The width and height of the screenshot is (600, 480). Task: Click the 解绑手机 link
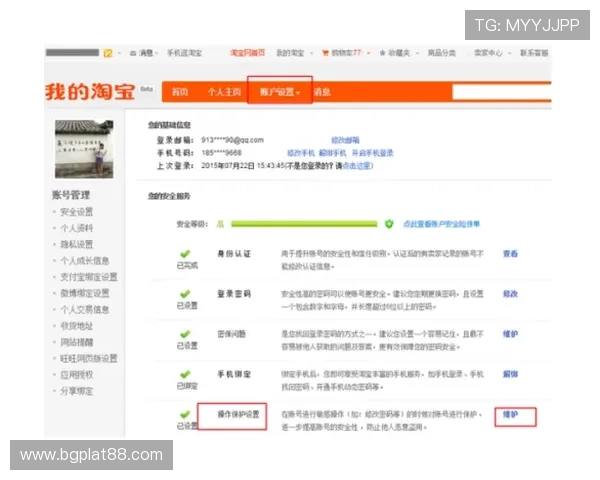[333, 153]
